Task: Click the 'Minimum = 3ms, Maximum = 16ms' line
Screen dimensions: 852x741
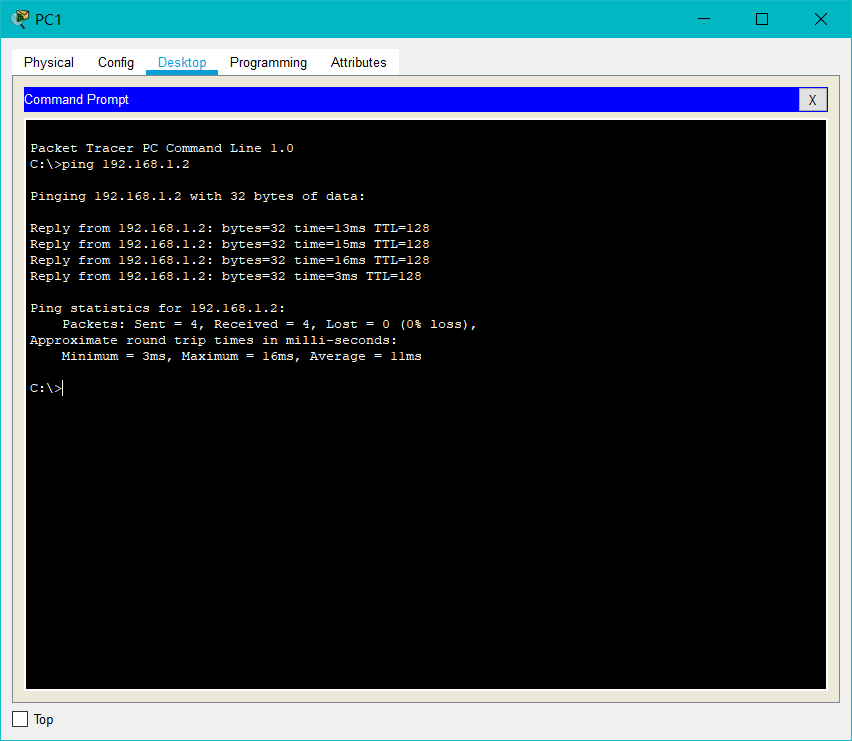Action: click(242, 356)
